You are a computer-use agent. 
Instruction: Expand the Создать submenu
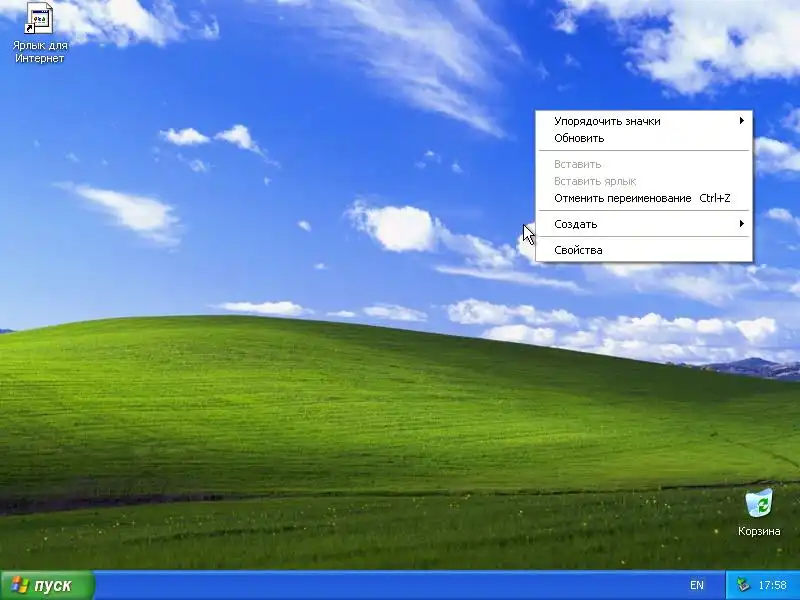(x=644, y=224)
